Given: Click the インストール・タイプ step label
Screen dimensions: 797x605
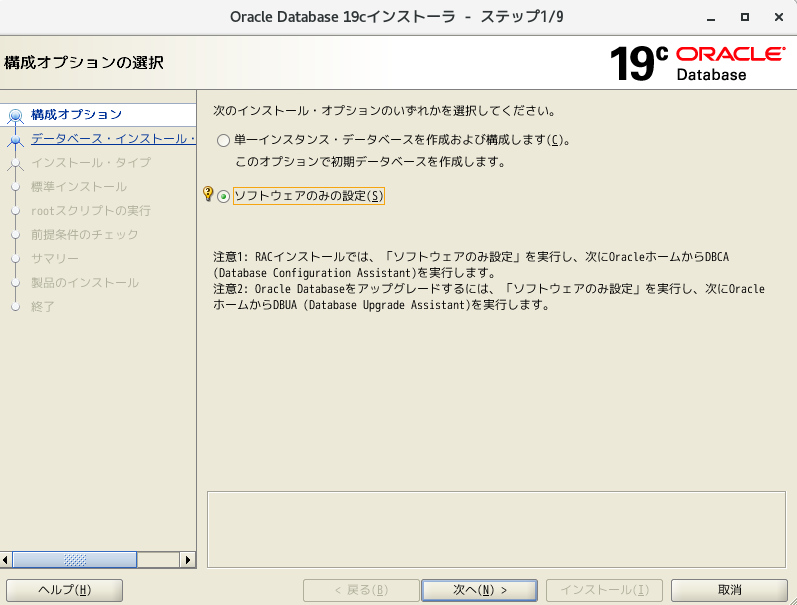Looking at the screenshot, I should pos(91,163).
